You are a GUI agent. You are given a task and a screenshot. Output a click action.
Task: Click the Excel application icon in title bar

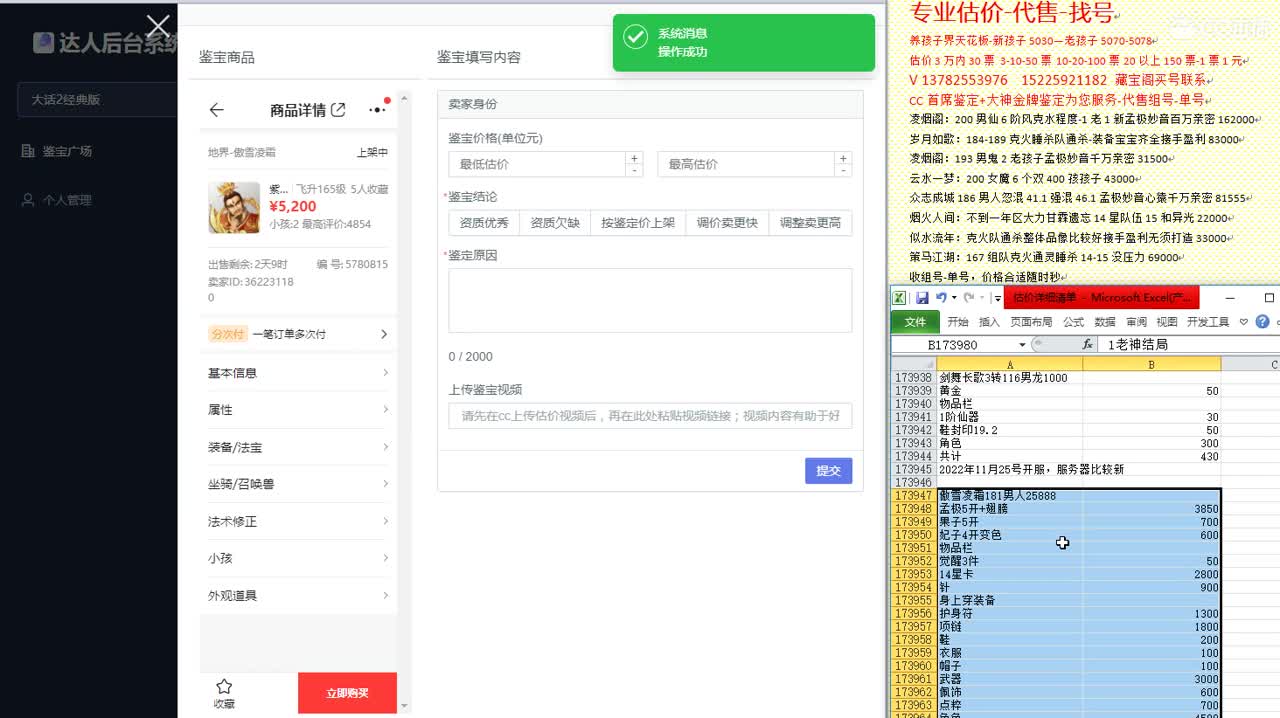(900, 298)
